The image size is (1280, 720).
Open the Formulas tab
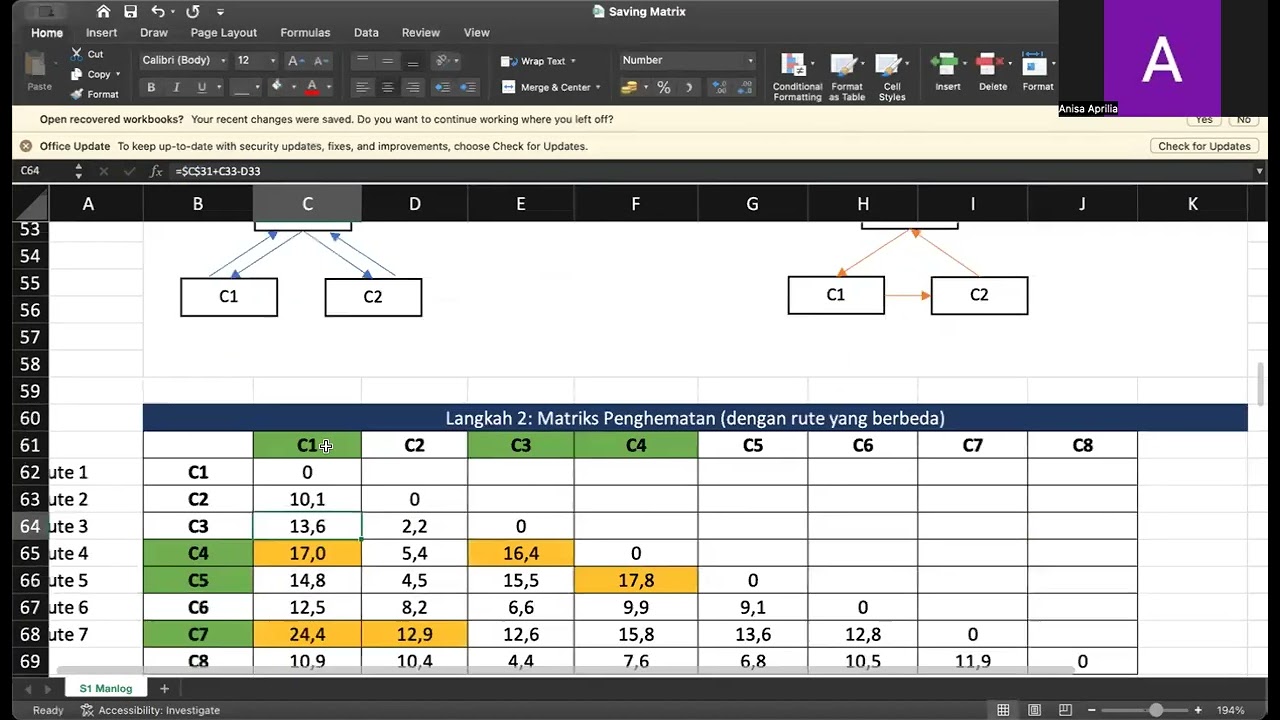305,33
